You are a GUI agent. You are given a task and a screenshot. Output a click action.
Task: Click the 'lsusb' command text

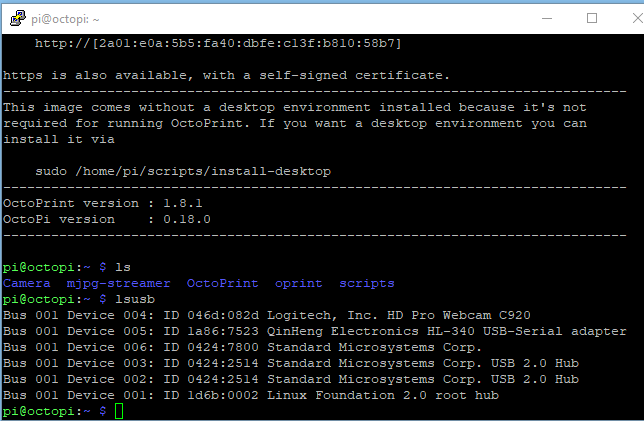135,300
